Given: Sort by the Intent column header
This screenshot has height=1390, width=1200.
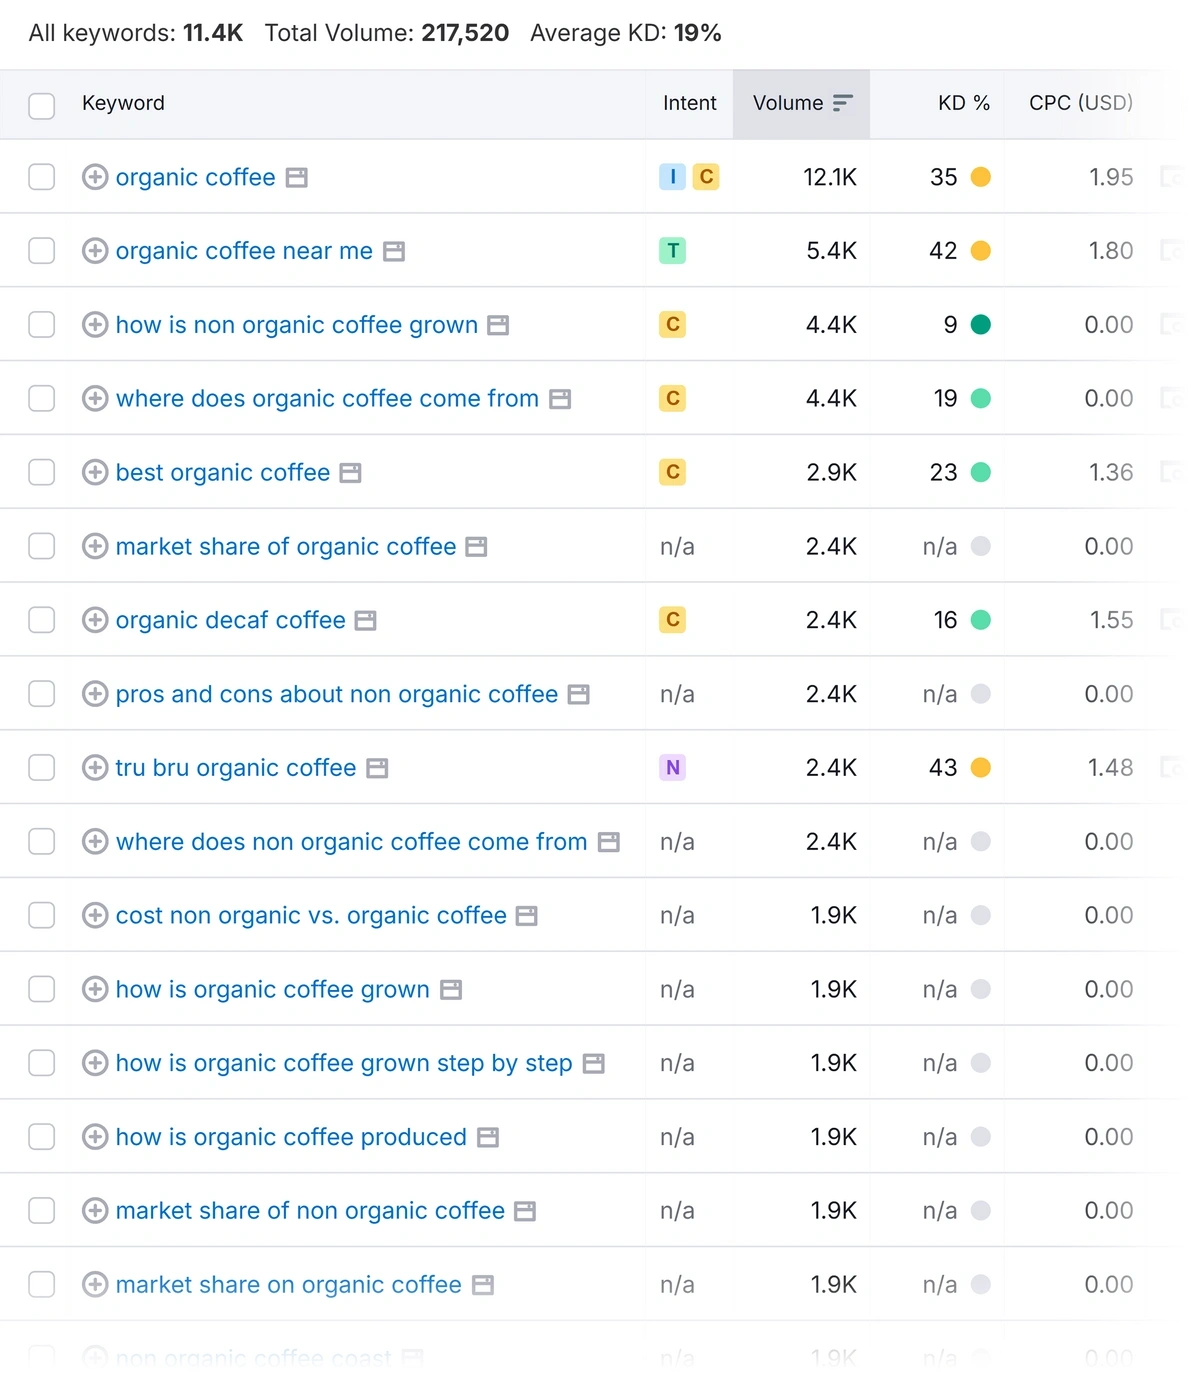Looking at the screenshot, I should pyautogui.click(x=690, y=103).
